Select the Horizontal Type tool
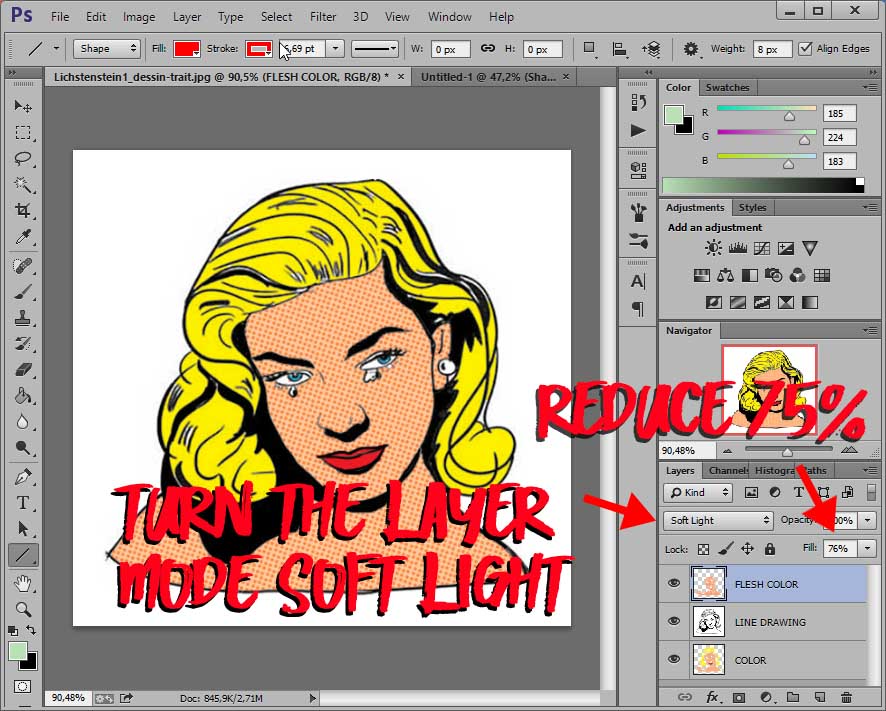 pos(23,502)
